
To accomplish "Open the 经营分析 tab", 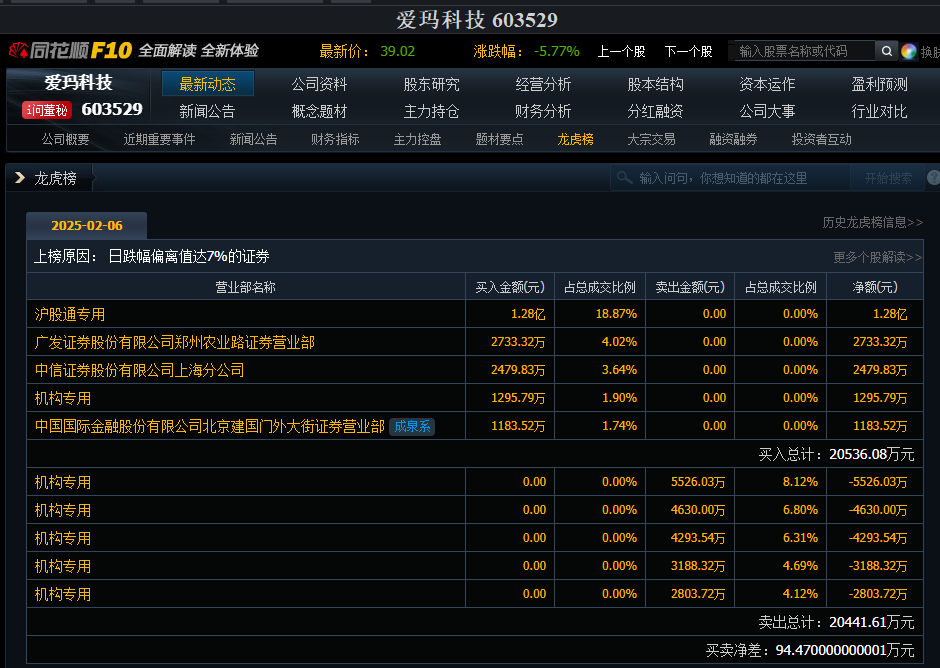I will [x=543, y=84].
